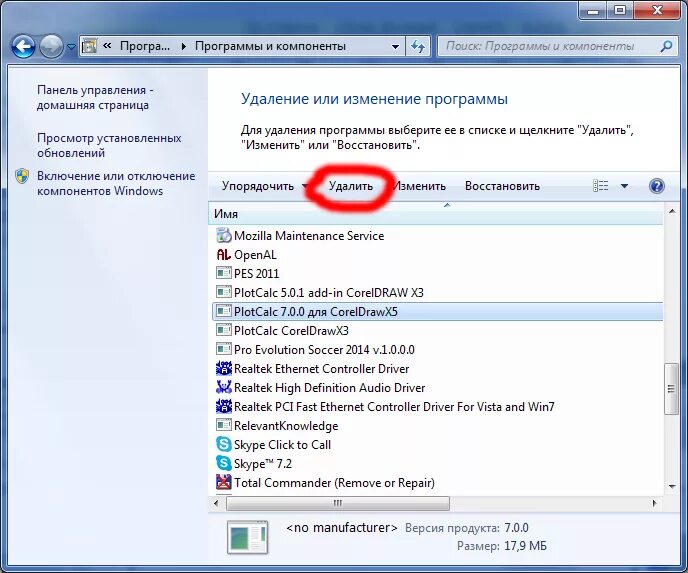
Task: Open recent pages dropdown beside navigation arrows
Action: [71, 47]
